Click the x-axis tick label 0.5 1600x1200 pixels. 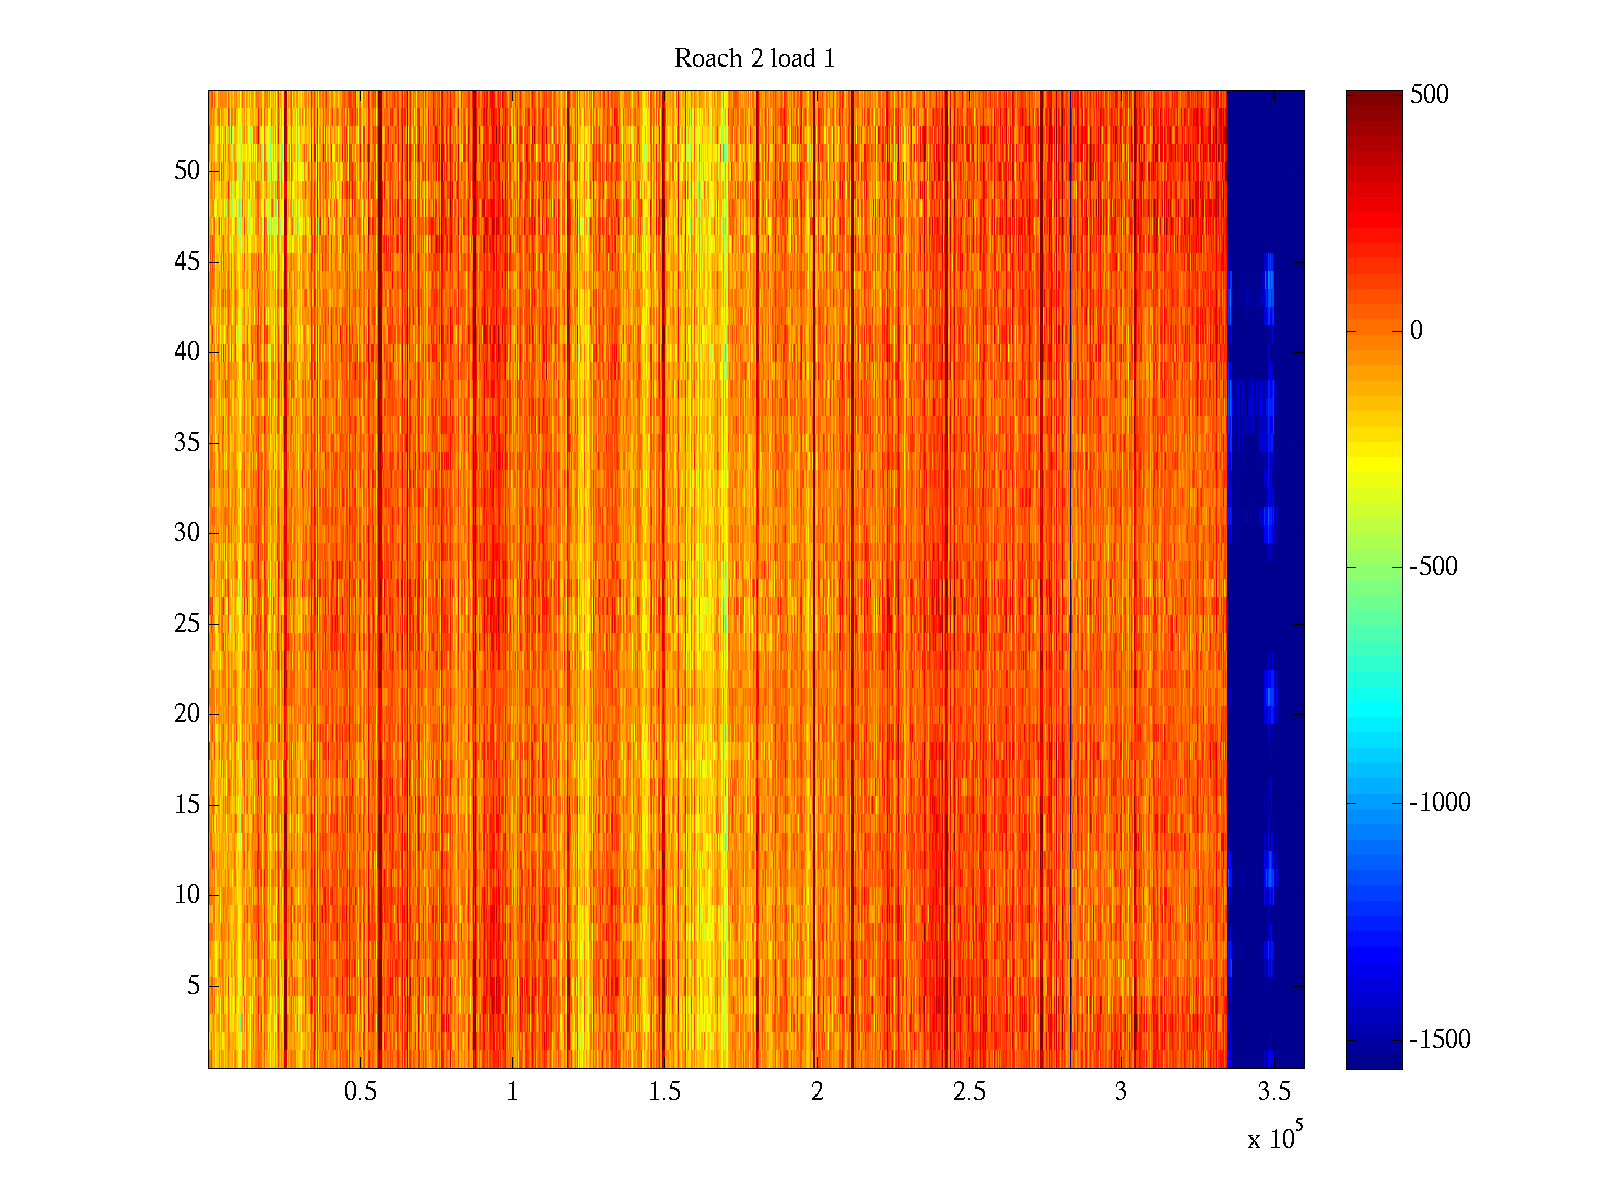pos(360,1092)
